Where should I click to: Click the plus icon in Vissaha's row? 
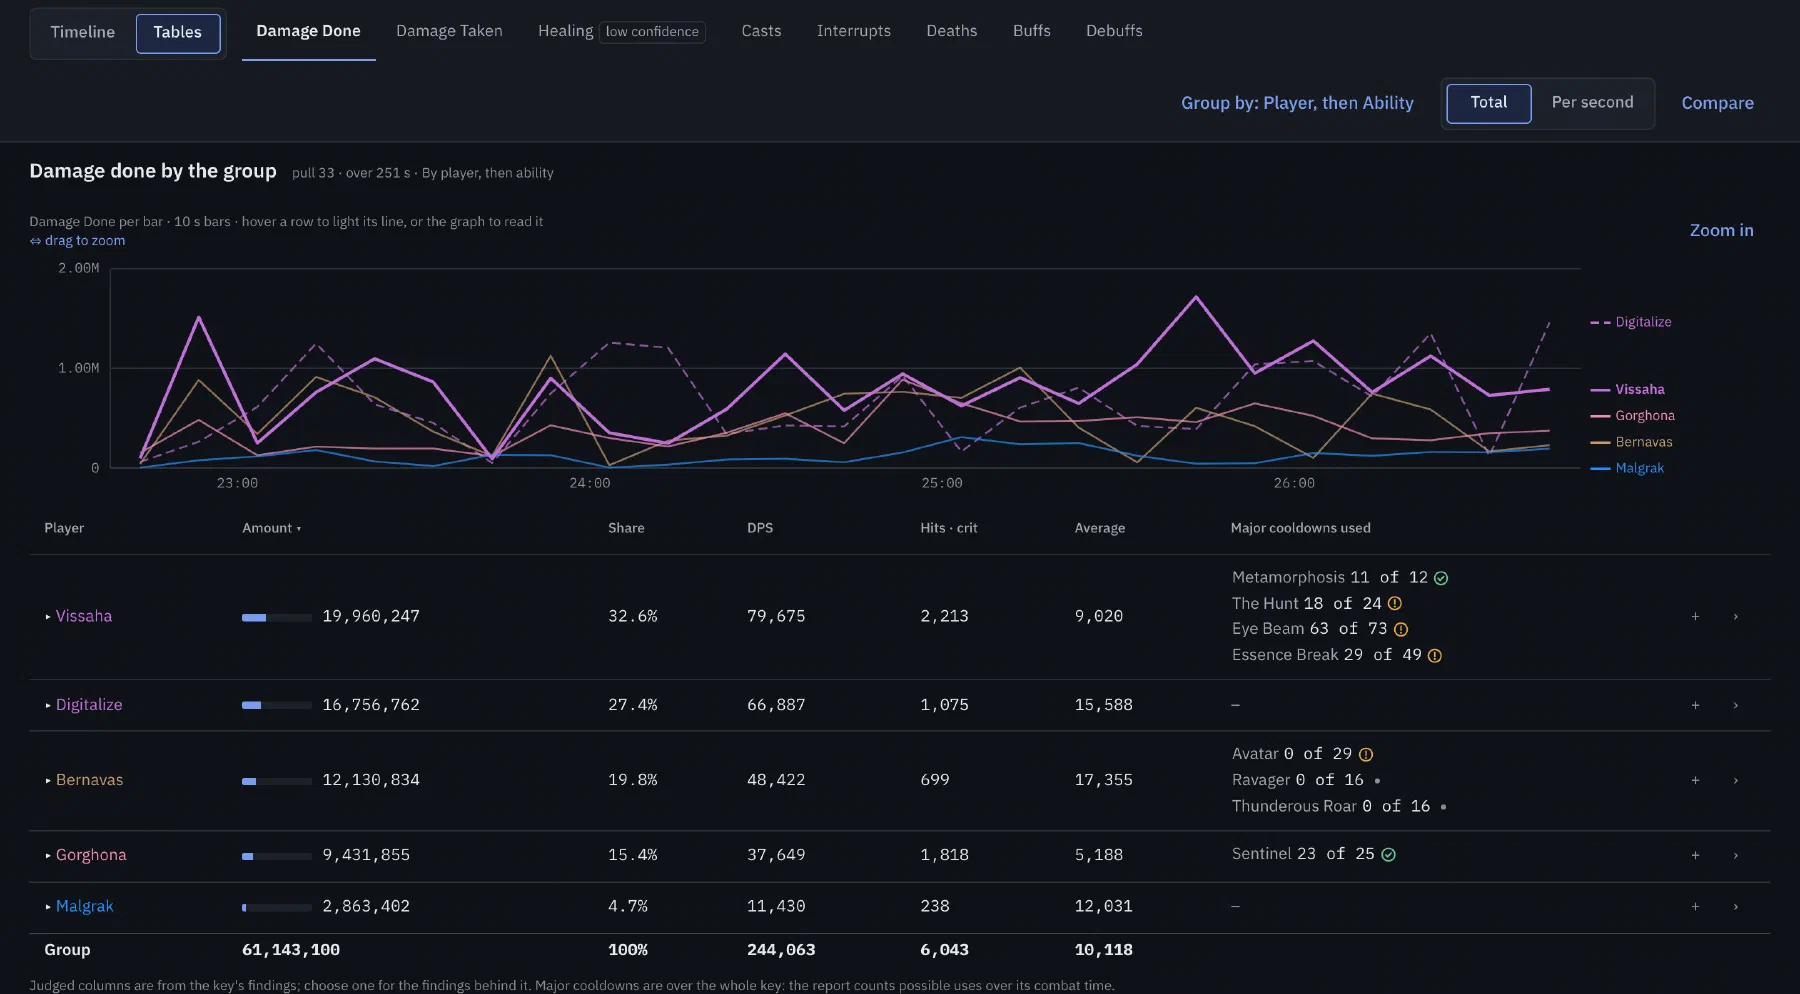pyautogui.click(x=1695, y=617)
